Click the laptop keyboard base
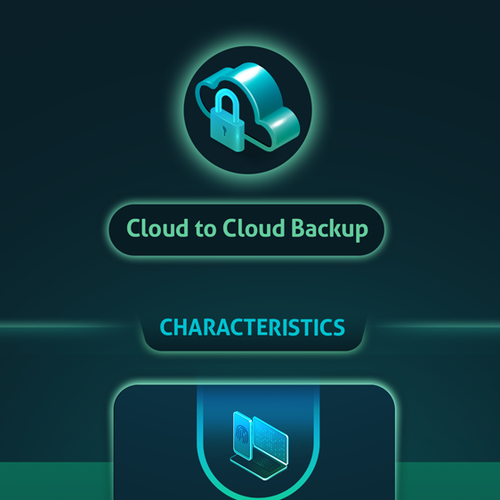 (259, 468)
